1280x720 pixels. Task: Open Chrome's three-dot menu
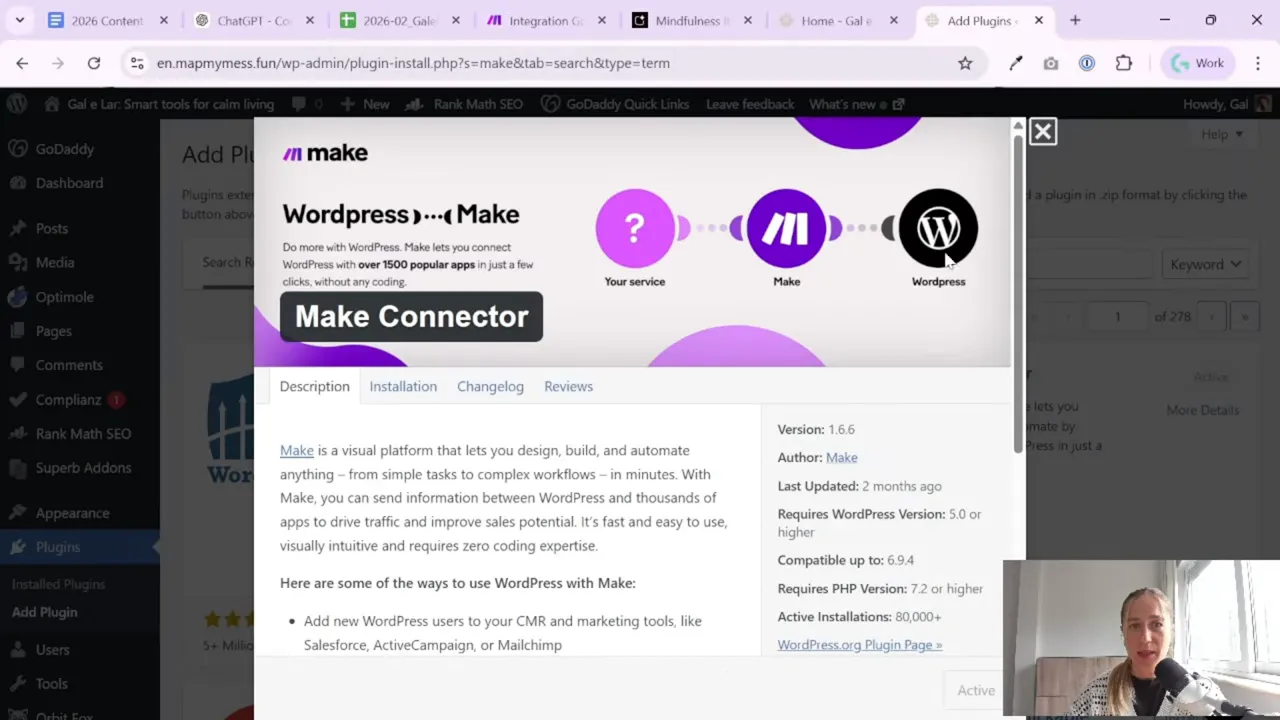click(x=1258, y=63)
